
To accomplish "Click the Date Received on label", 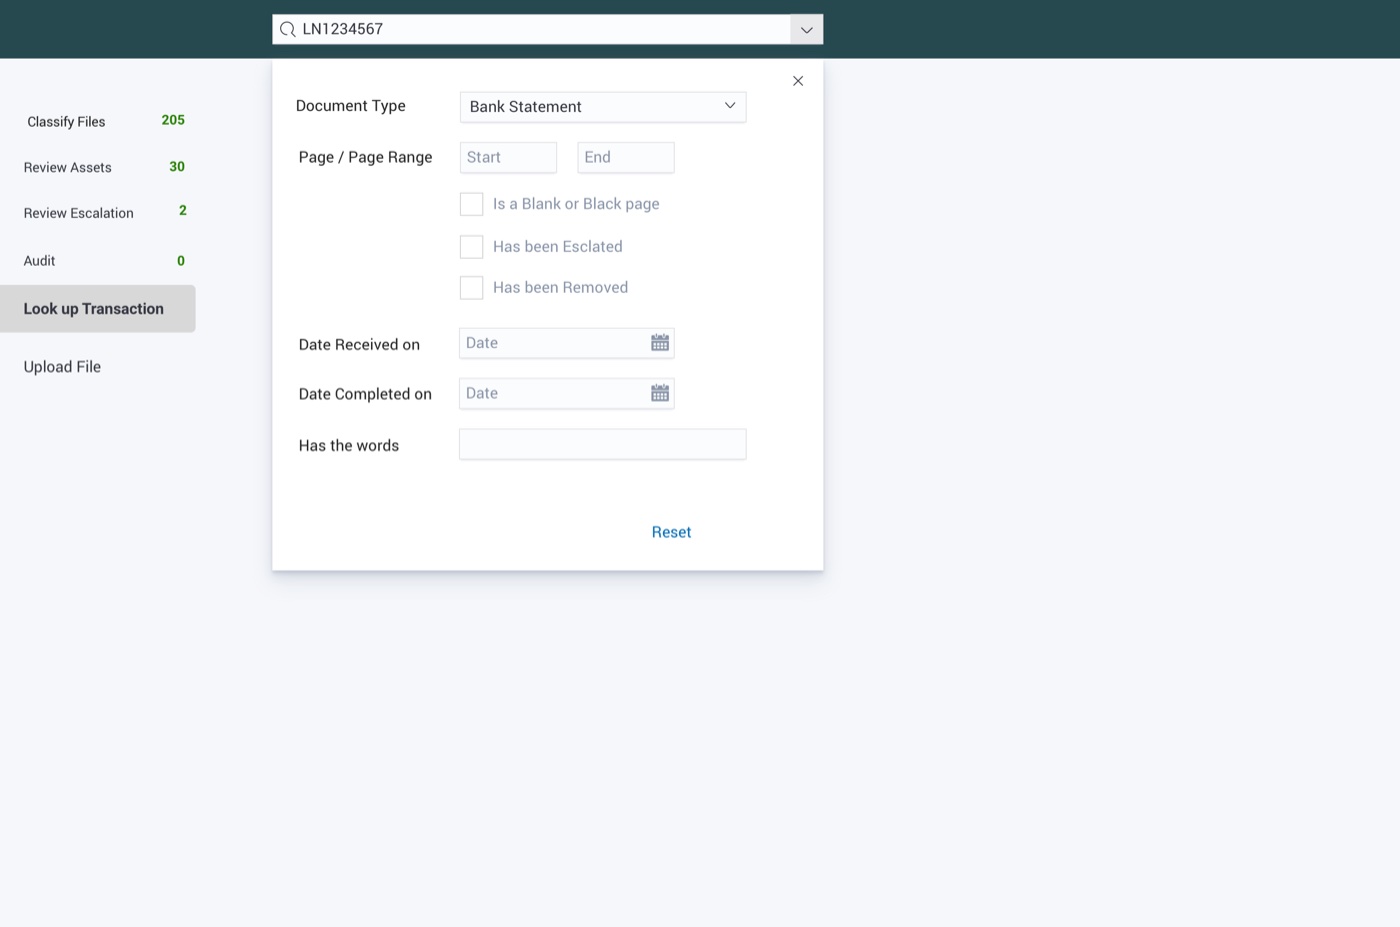I will (x=359, y=345).
